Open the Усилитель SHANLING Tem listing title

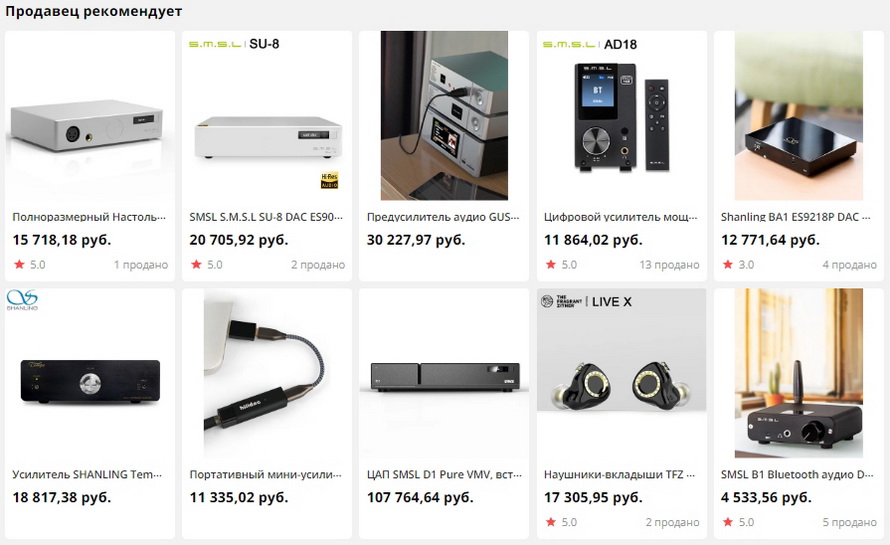coord(87,475)
